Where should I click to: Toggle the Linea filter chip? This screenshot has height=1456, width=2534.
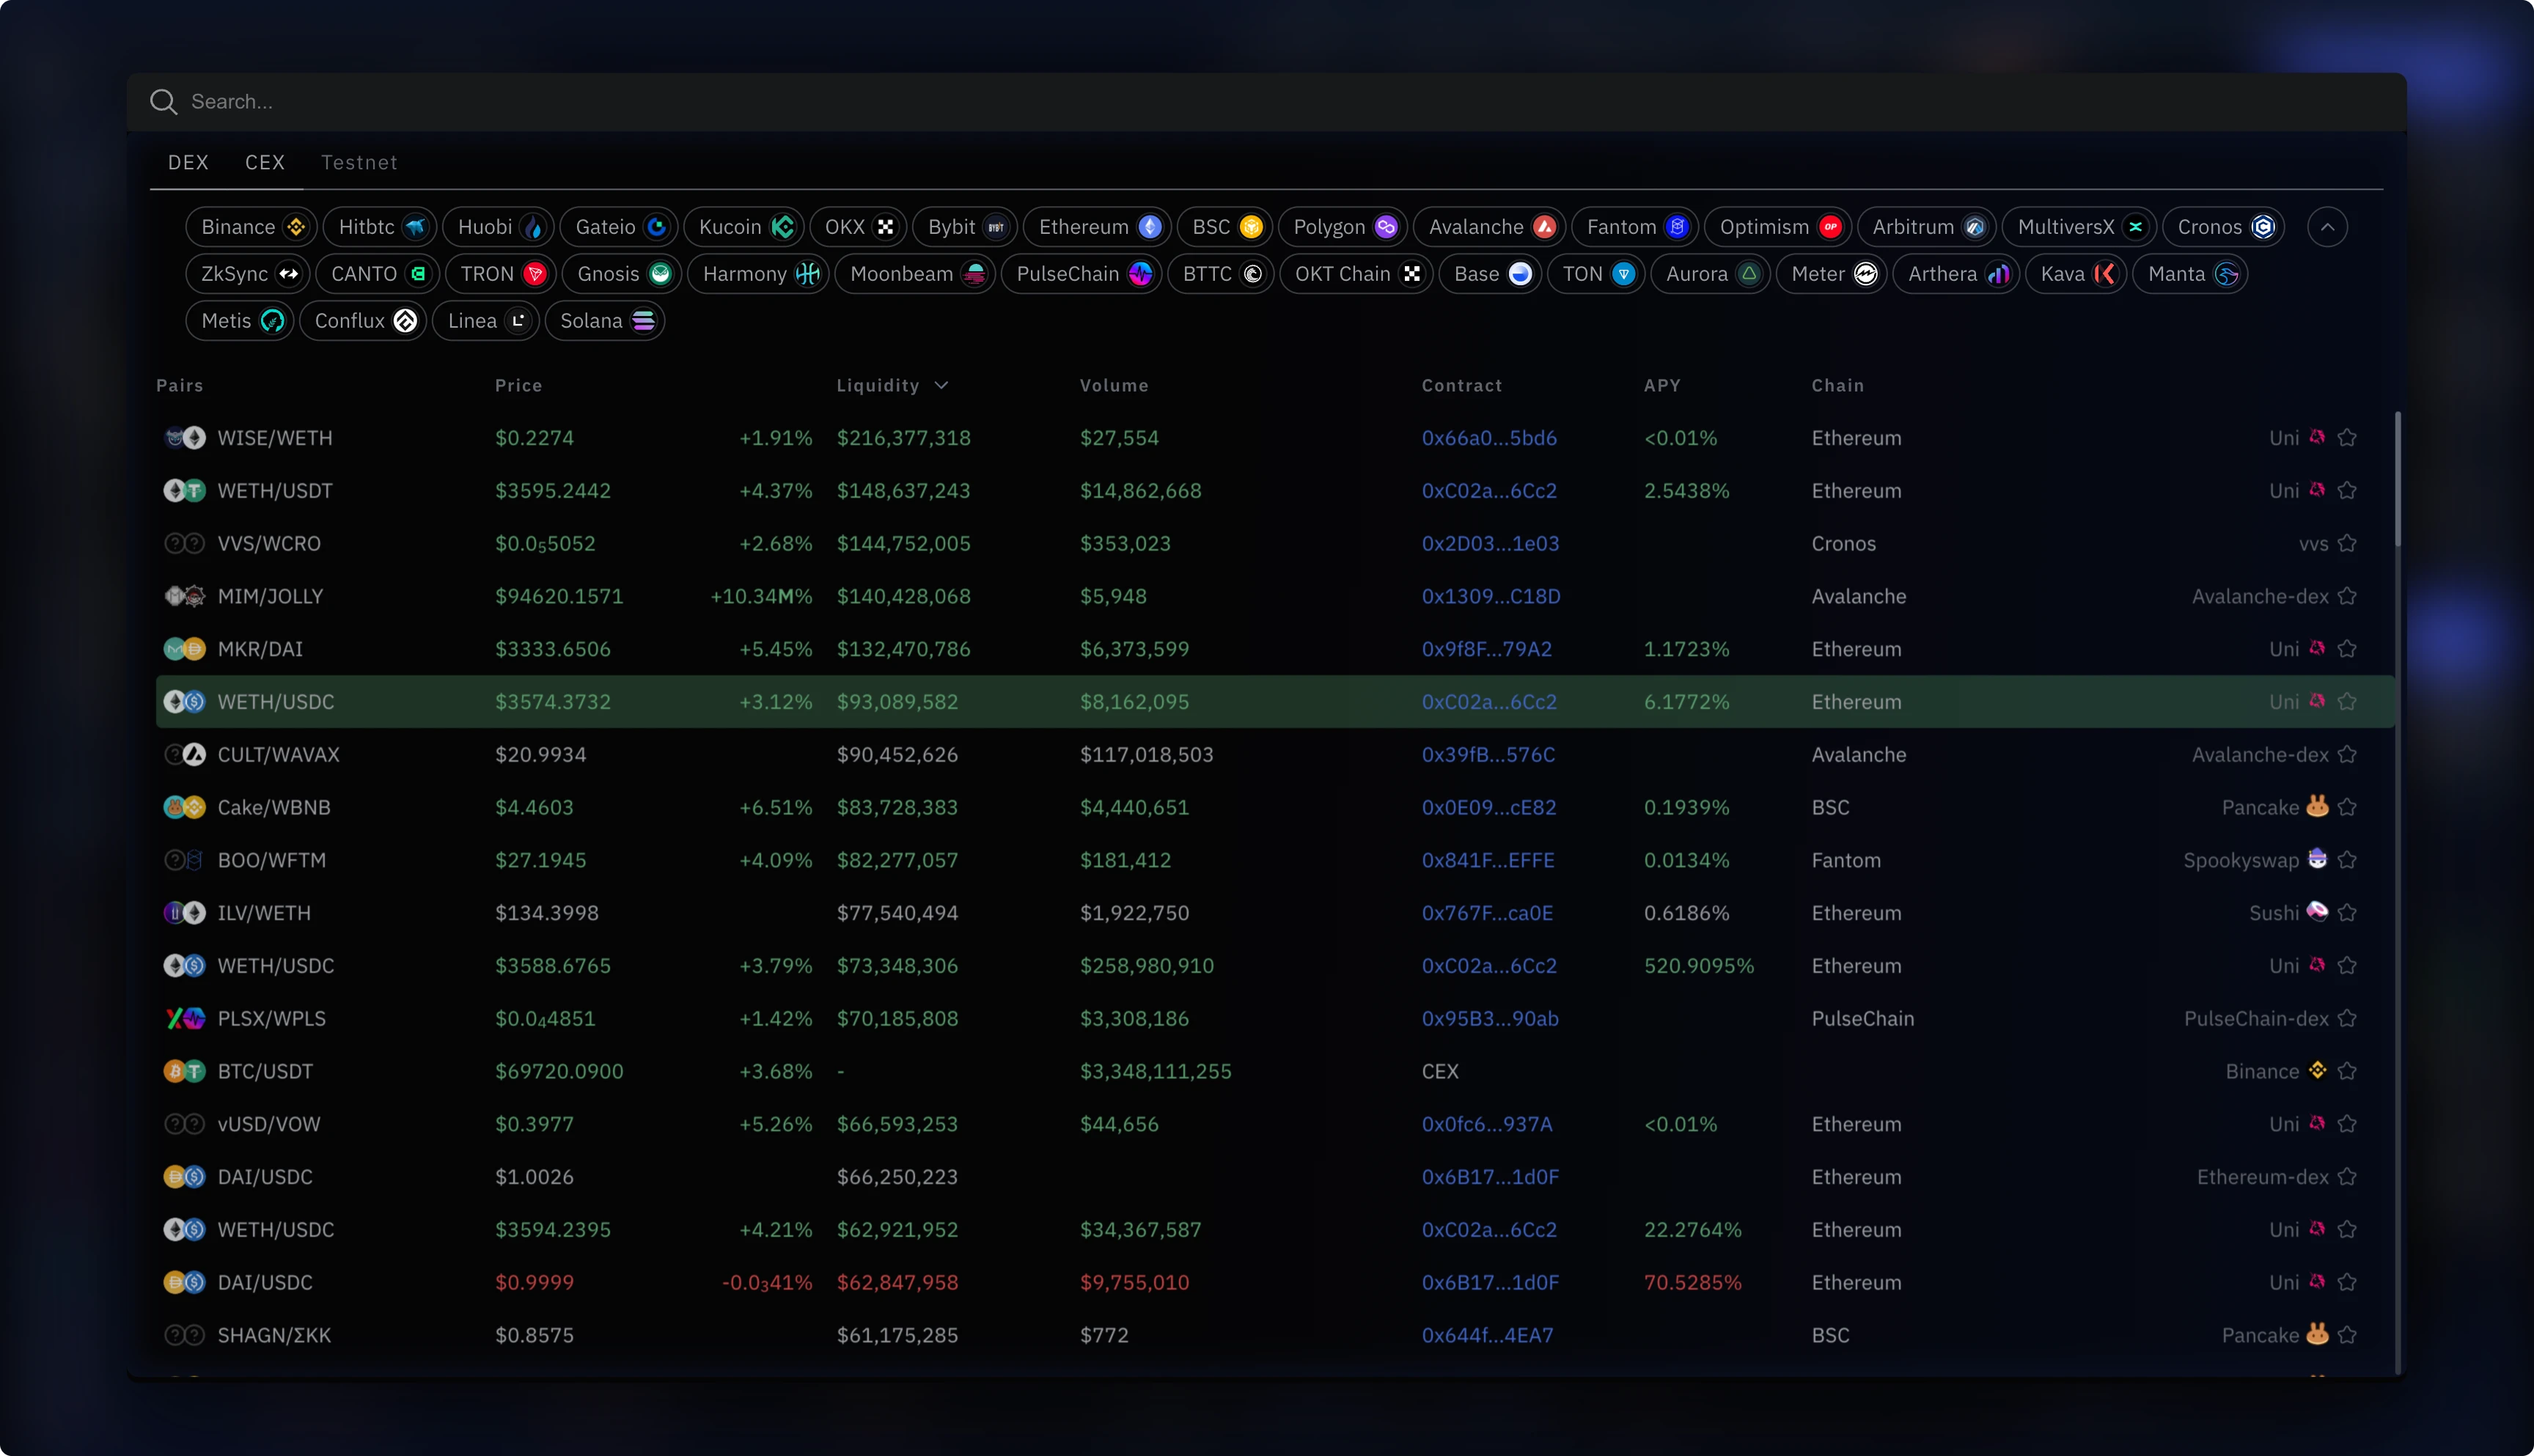[486, 321]
